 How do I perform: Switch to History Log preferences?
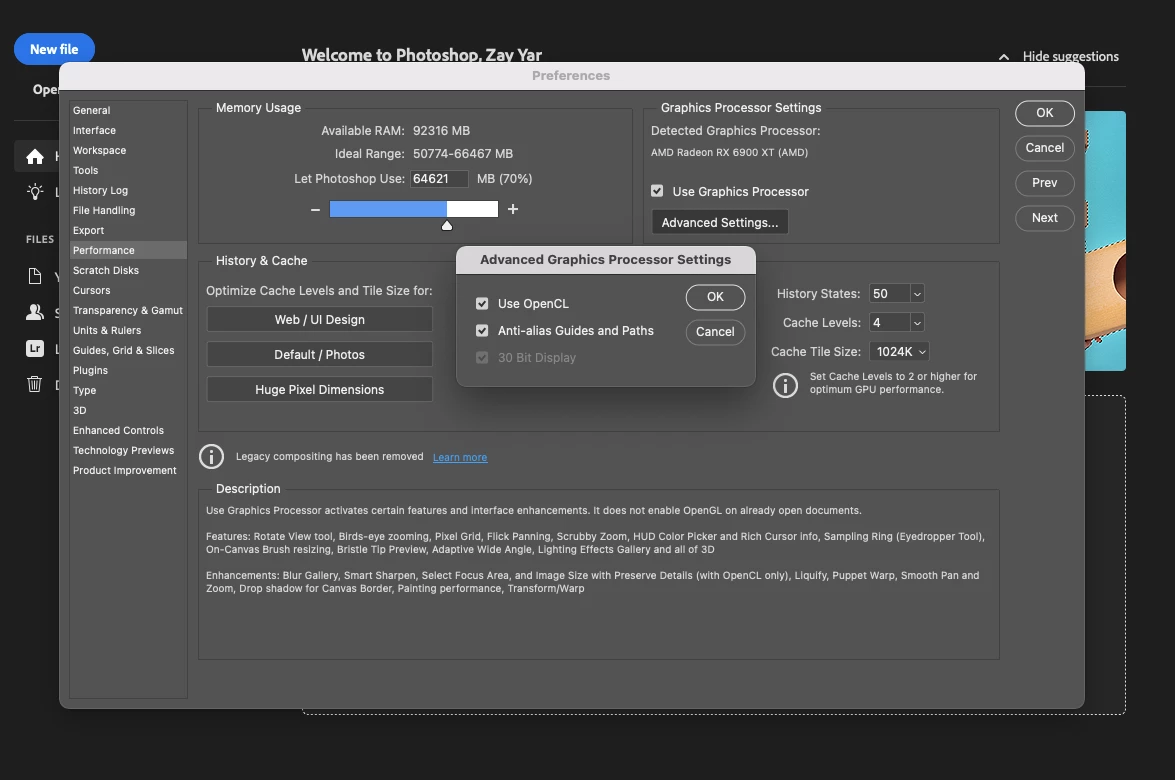click(128, 190)
